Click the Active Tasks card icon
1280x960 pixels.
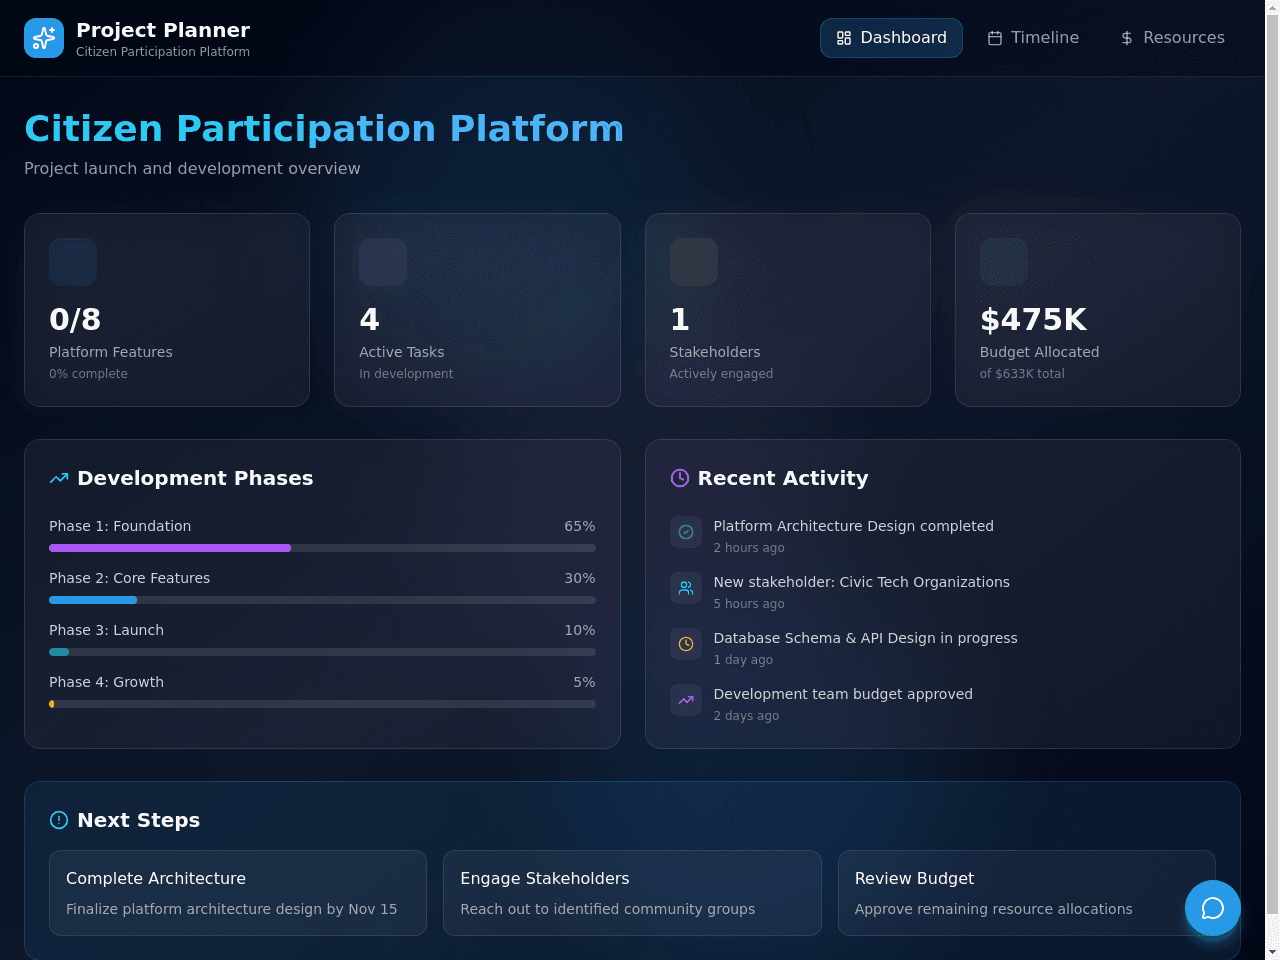383,262
